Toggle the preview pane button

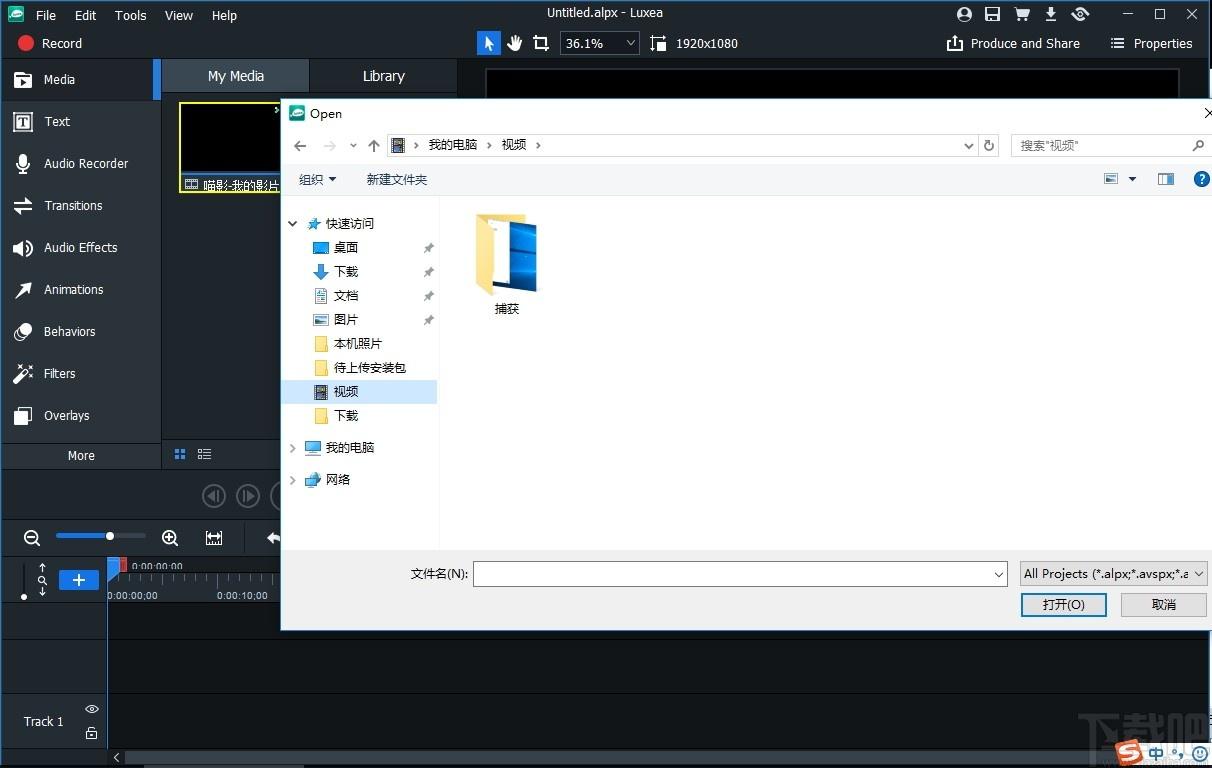[x=1166, y=179]
